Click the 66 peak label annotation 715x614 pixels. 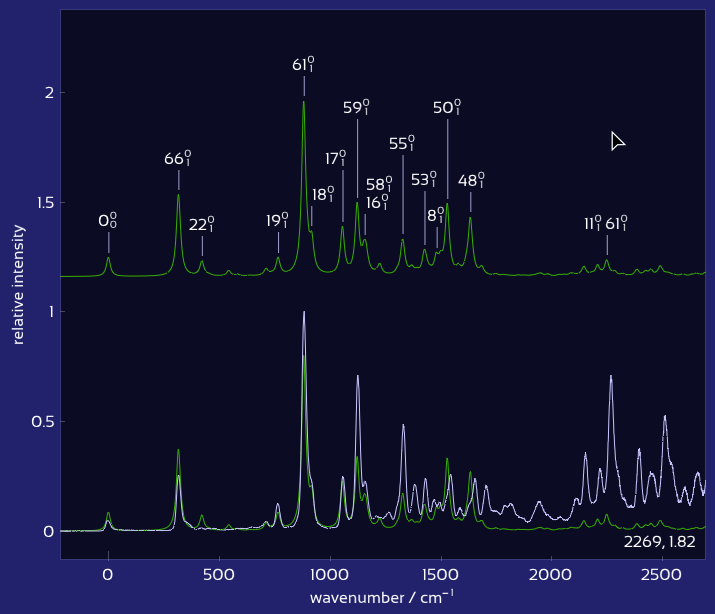178,160
